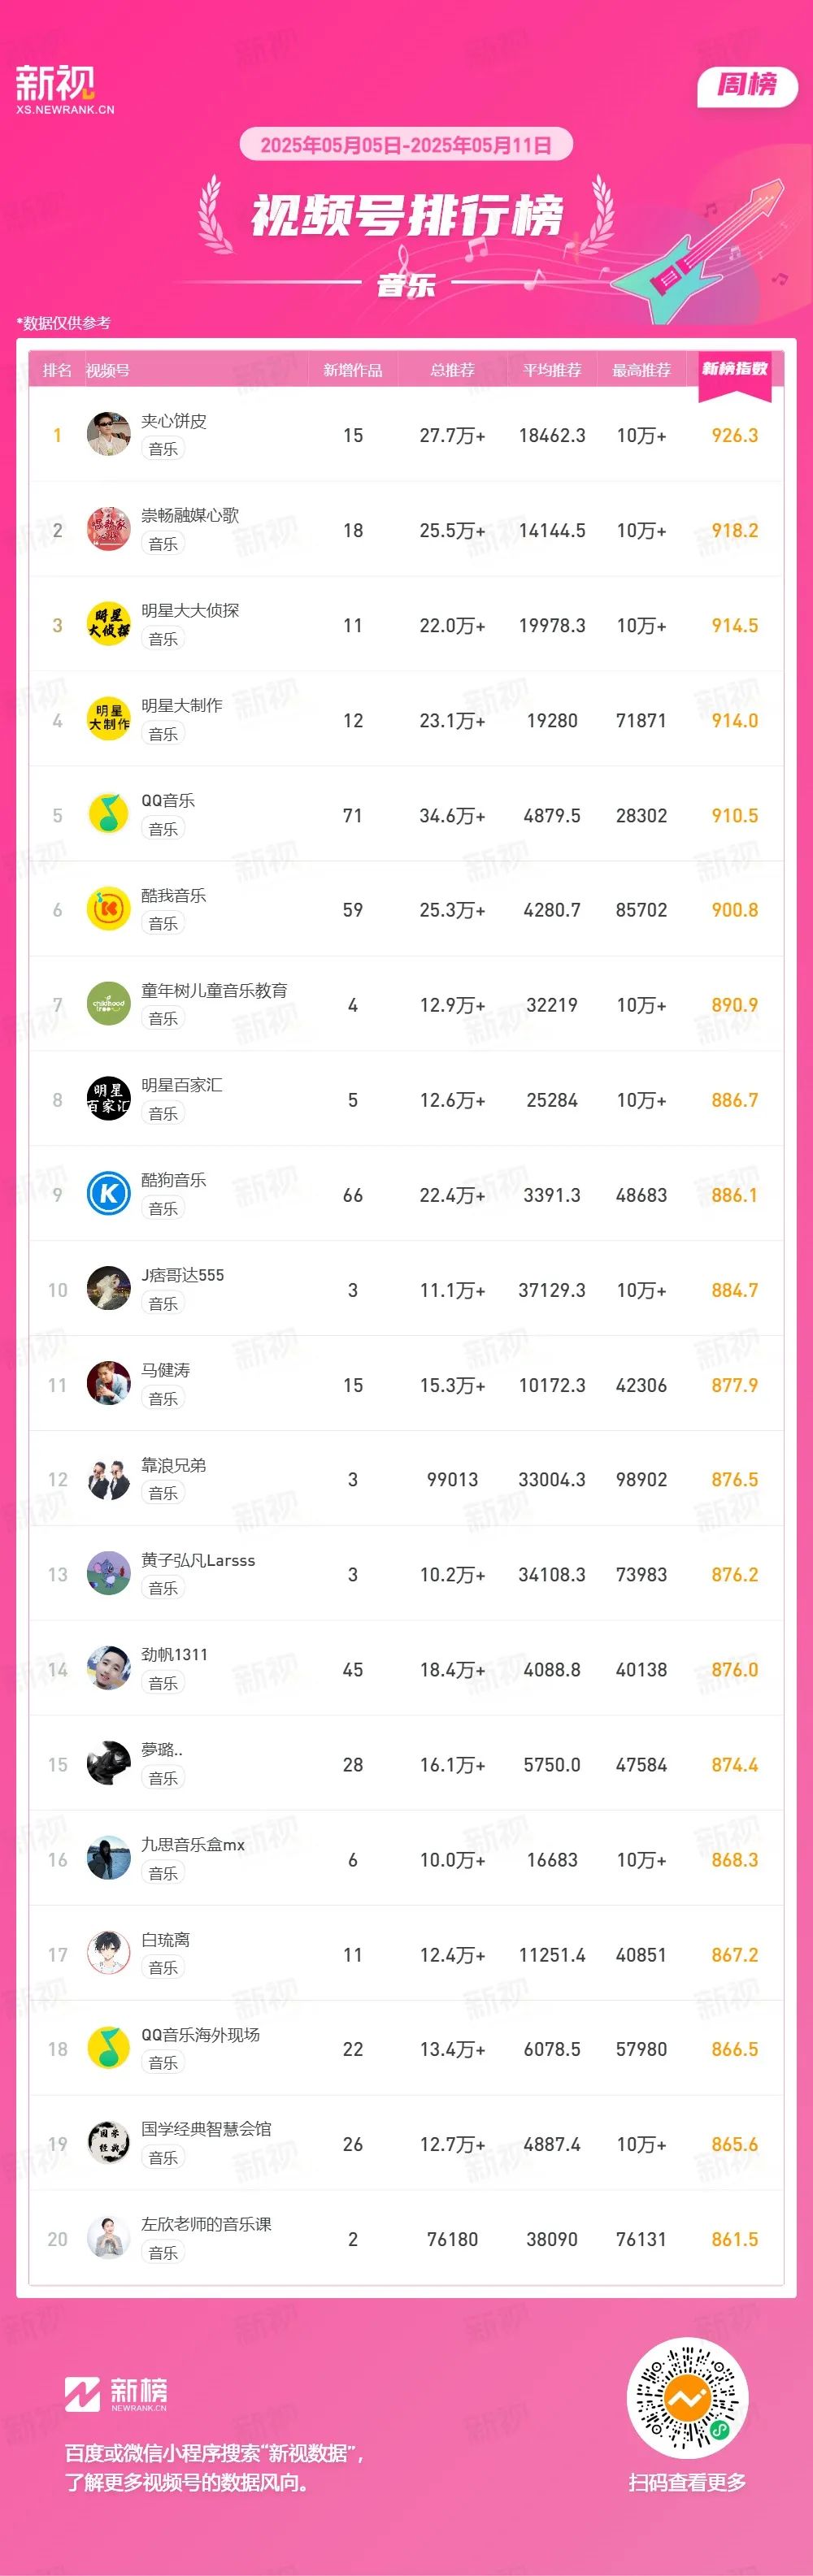Click the 酷我音乐 avatar icon
The width and height of the screenshot is (813, 2576).
[x=108, y=909]
